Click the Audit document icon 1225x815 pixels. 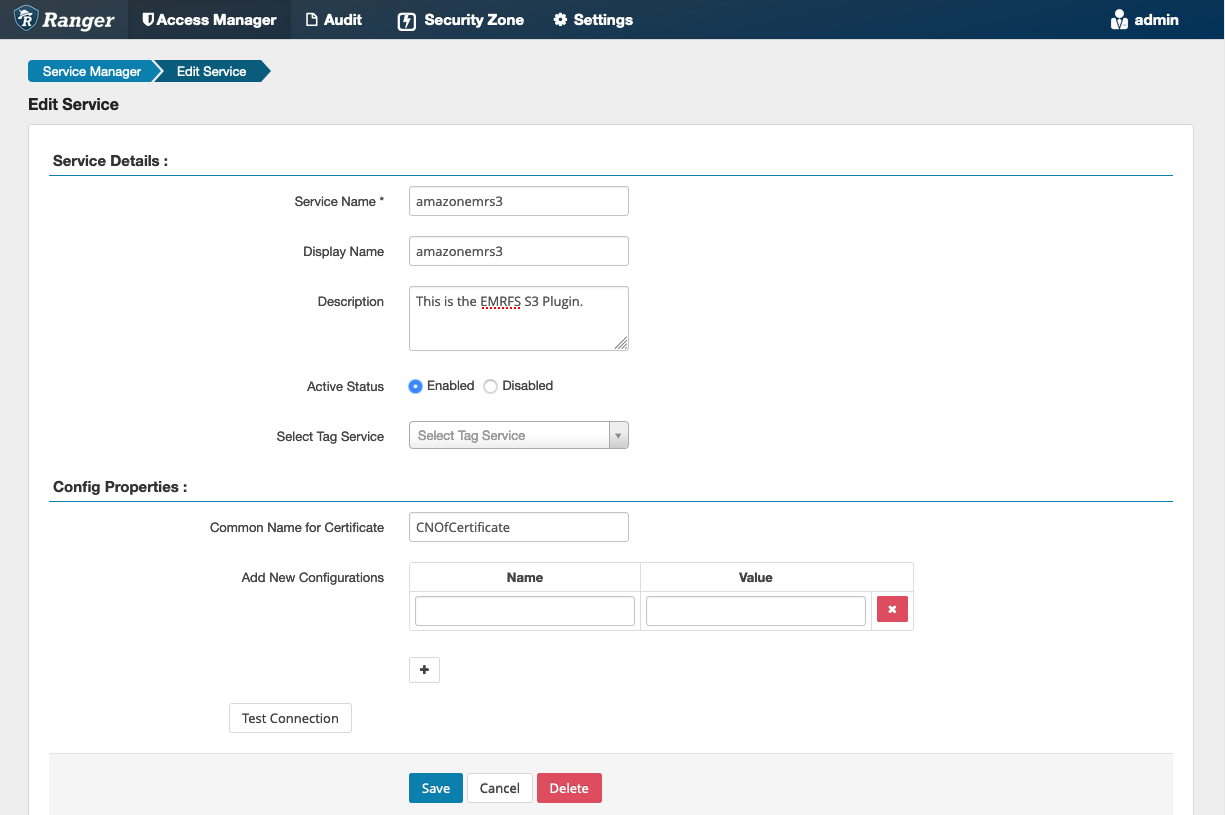click(x=312, y=20)
